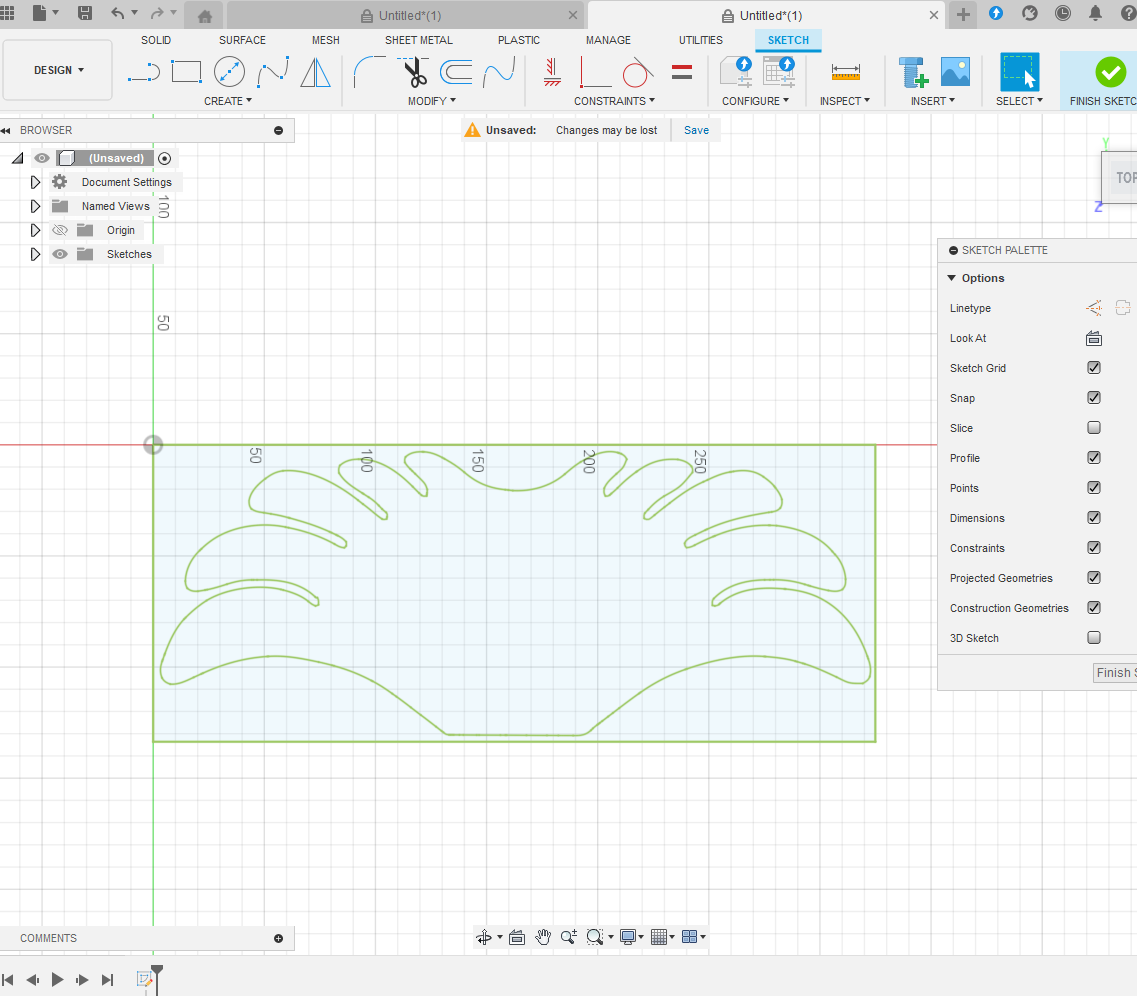Screen dimensions: 1137x996
Task: Expand the Document Settings tree node
Action: [35, 183]
